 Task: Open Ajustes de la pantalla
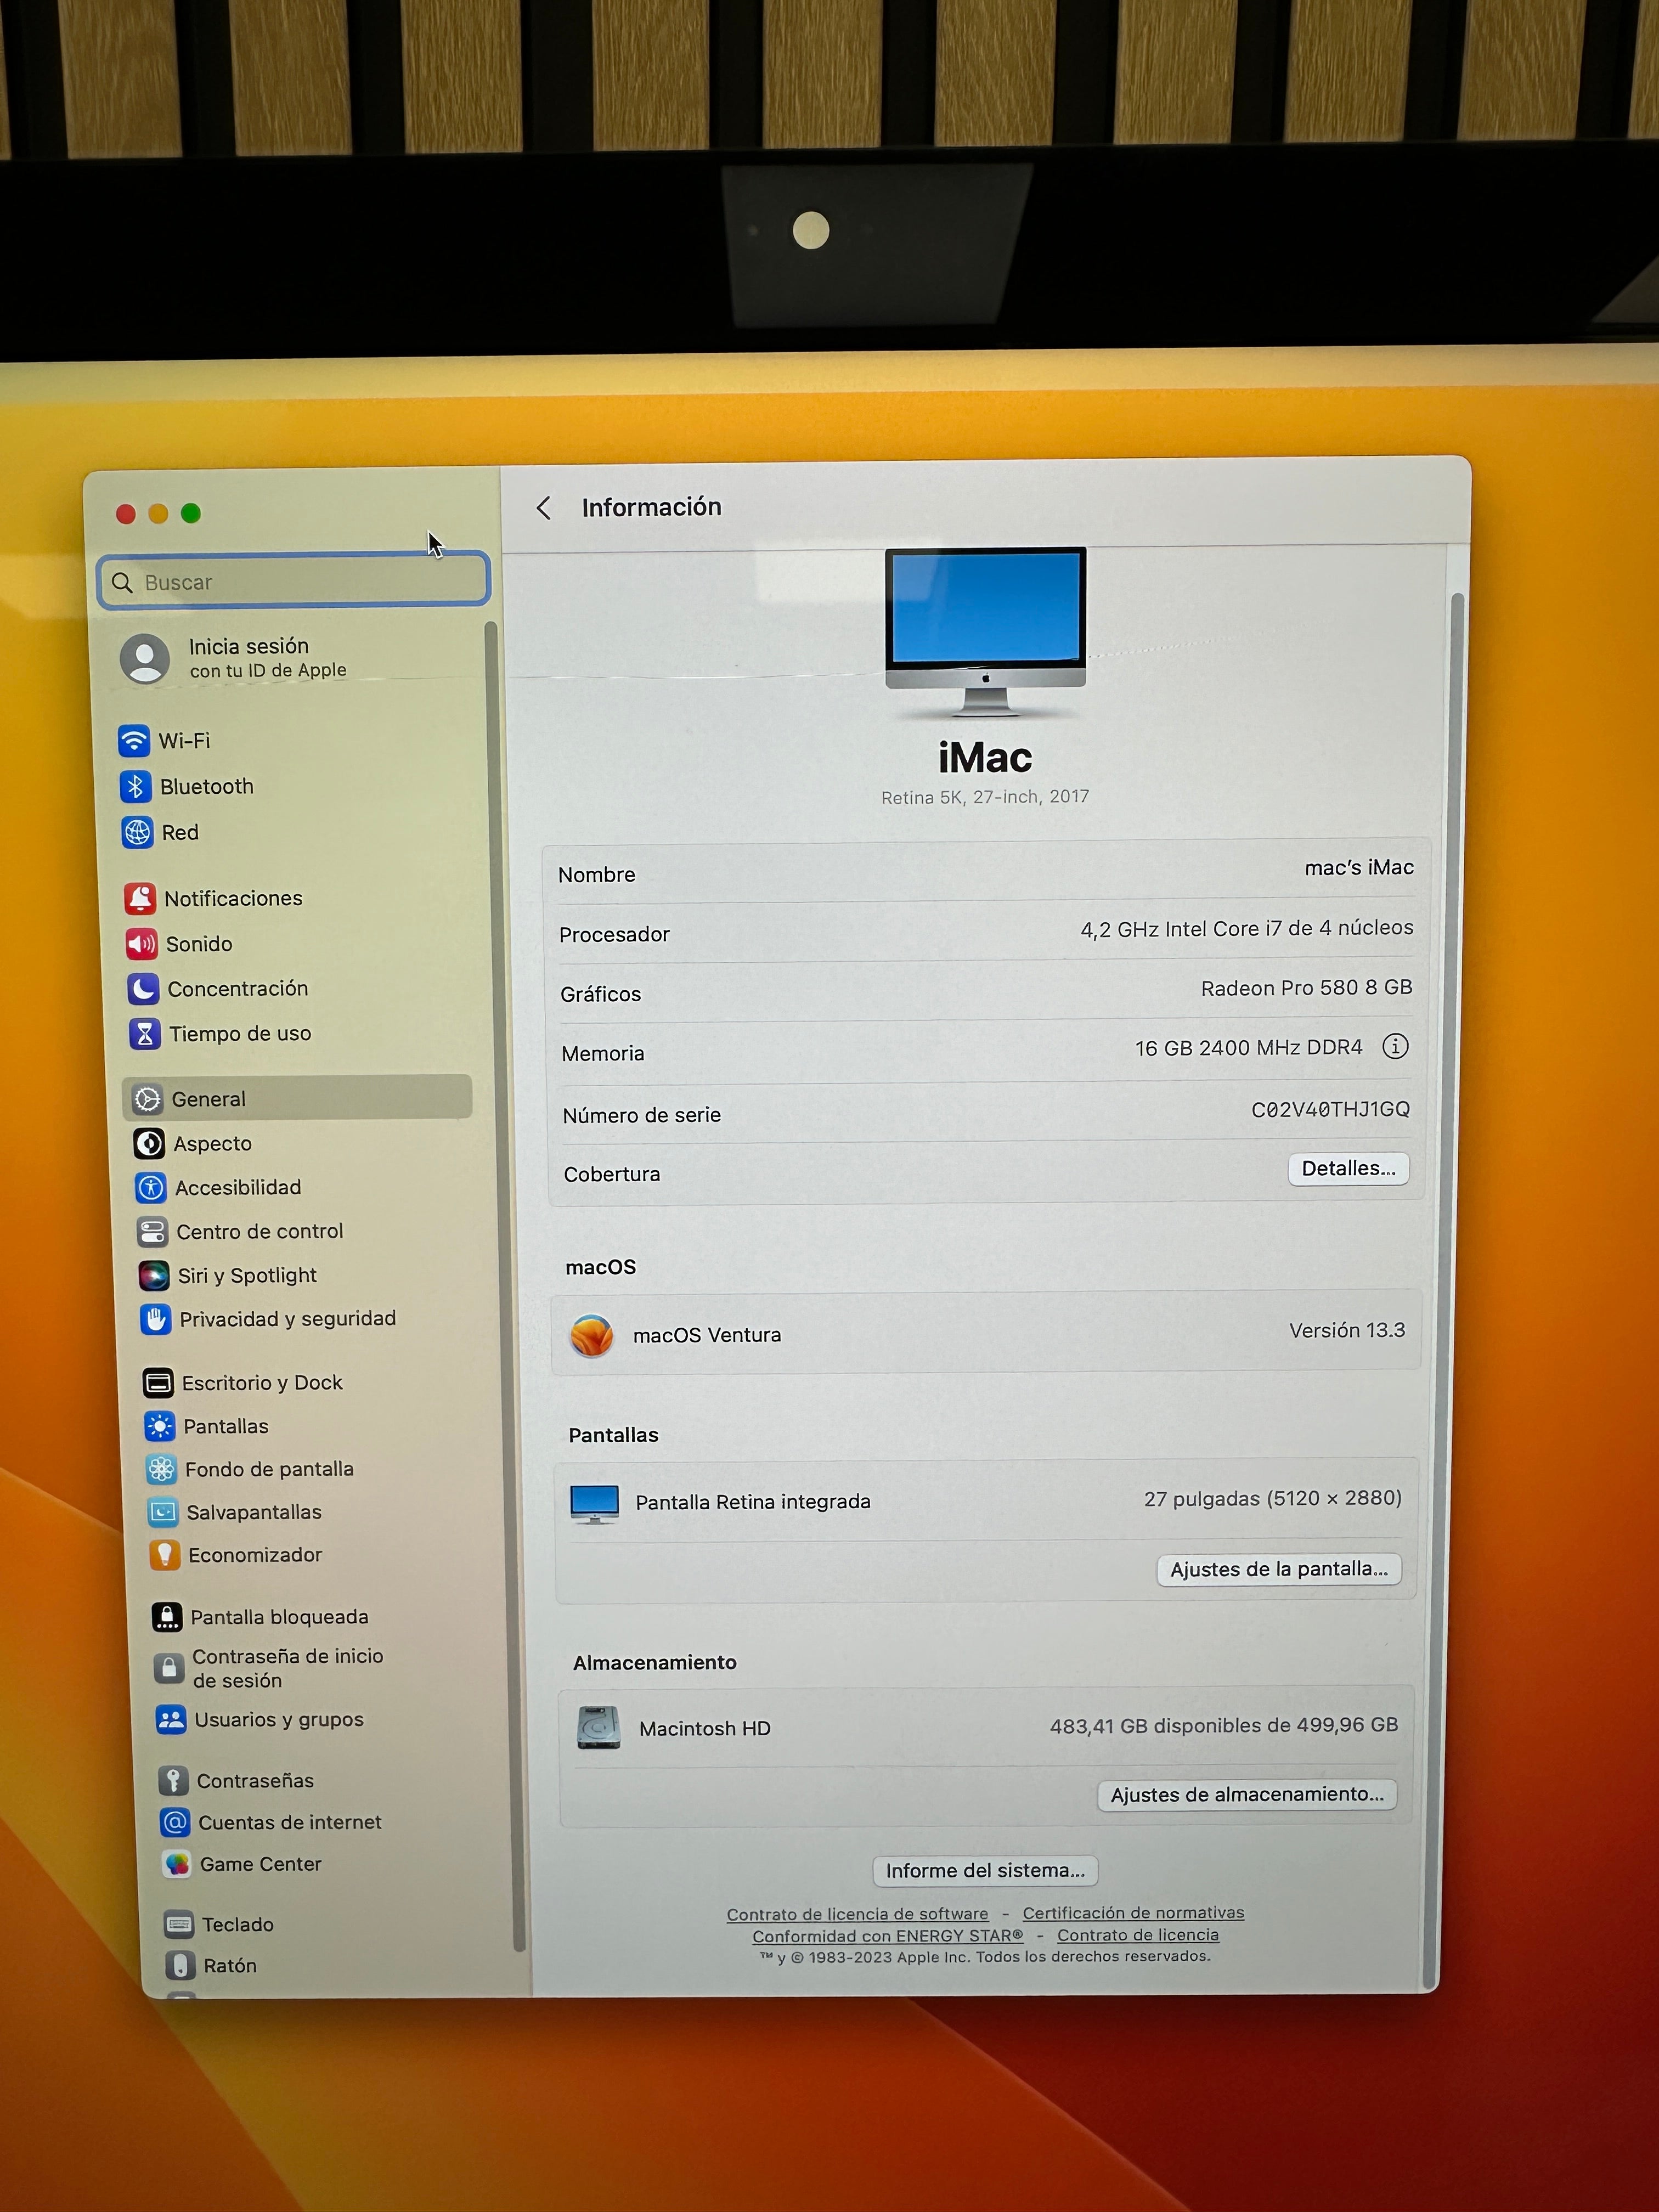click(x=1279, y=1569)
